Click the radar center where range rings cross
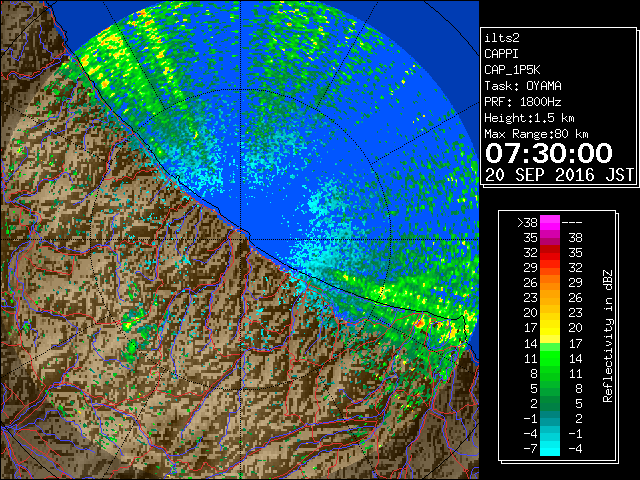Image resolution: width=640 pixels, height=480 pixels. tap(241, 240)
